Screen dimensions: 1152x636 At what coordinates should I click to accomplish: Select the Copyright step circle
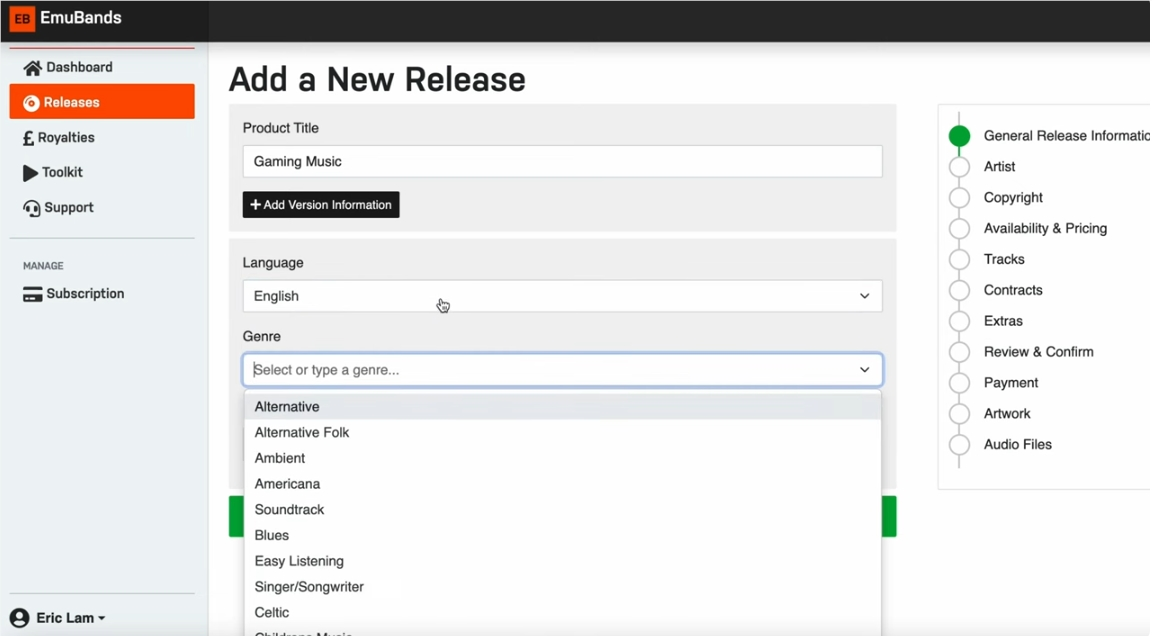tap(959, 198)
